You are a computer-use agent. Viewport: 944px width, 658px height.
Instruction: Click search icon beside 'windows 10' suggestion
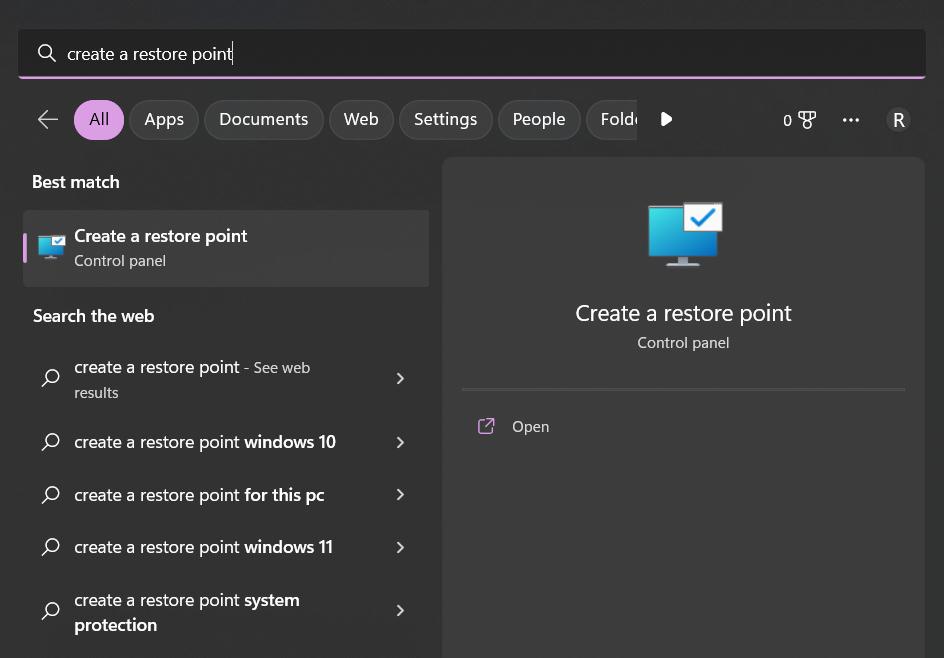(x=51, y=442)
